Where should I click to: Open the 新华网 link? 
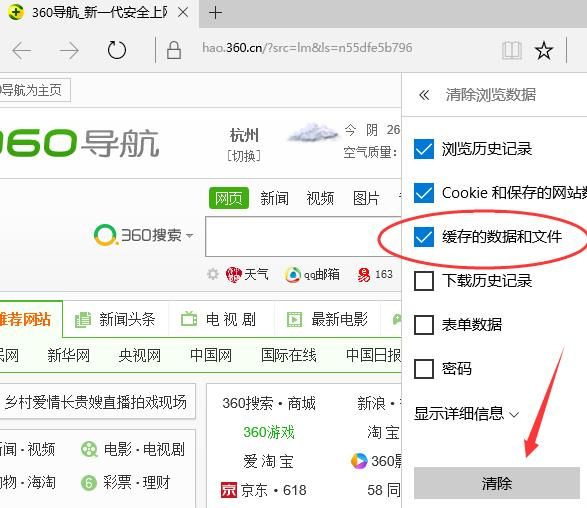pyautogui.click(x=69, y=355)
